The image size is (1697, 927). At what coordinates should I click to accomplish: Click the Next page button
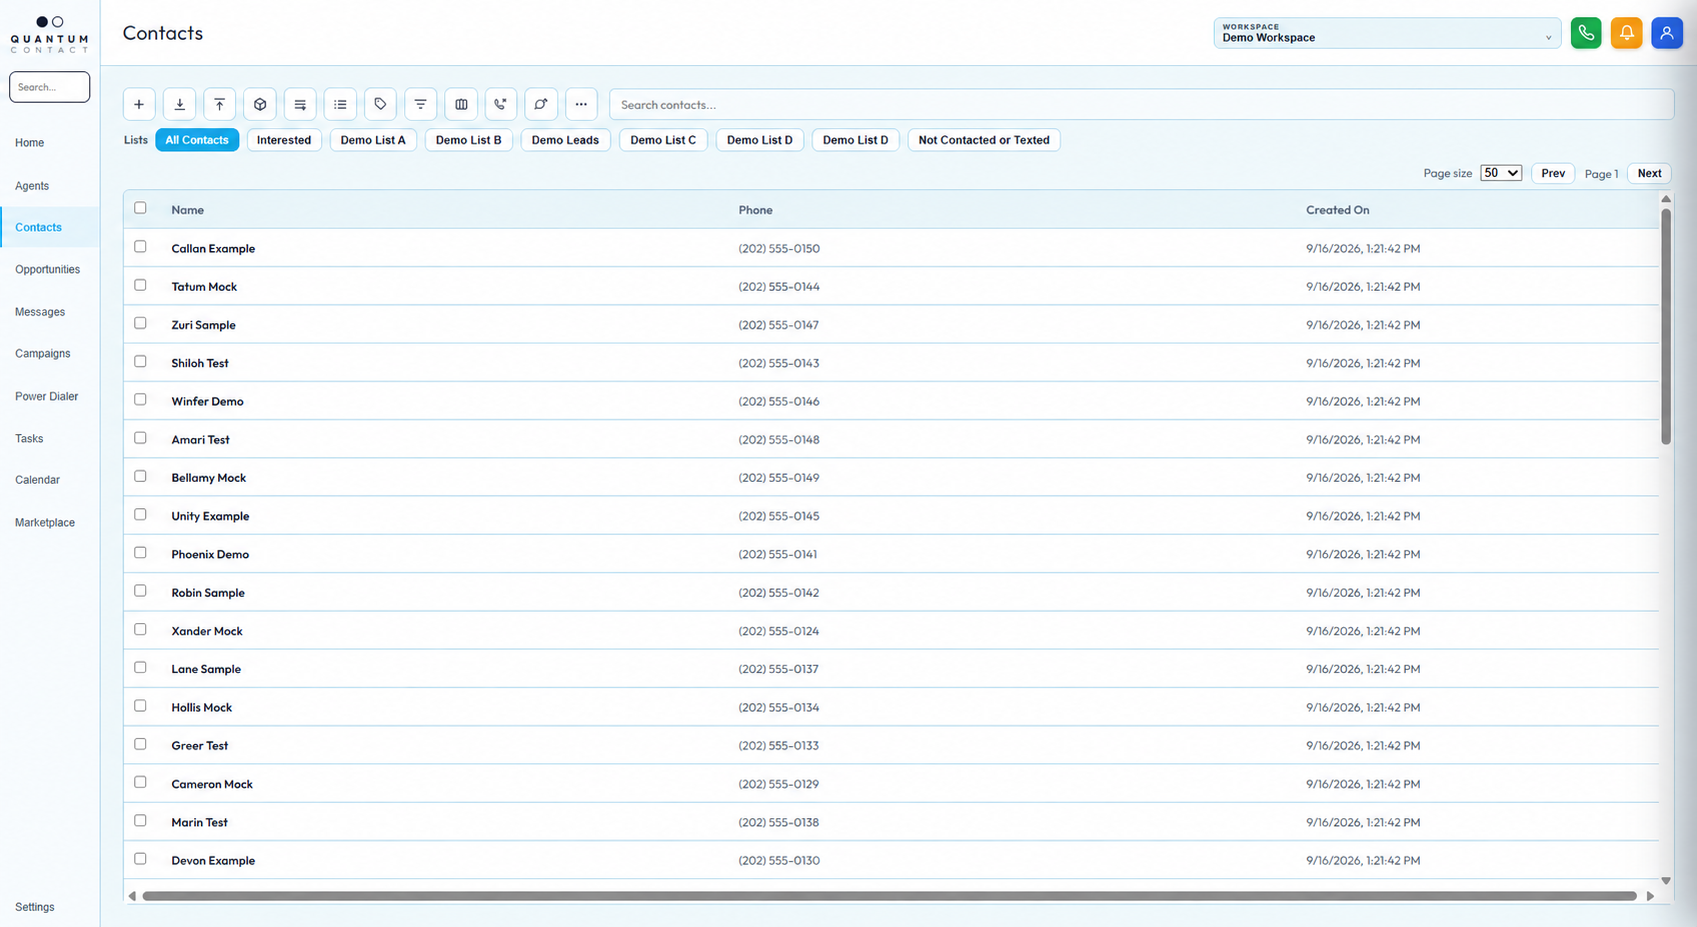(1649, 173)
